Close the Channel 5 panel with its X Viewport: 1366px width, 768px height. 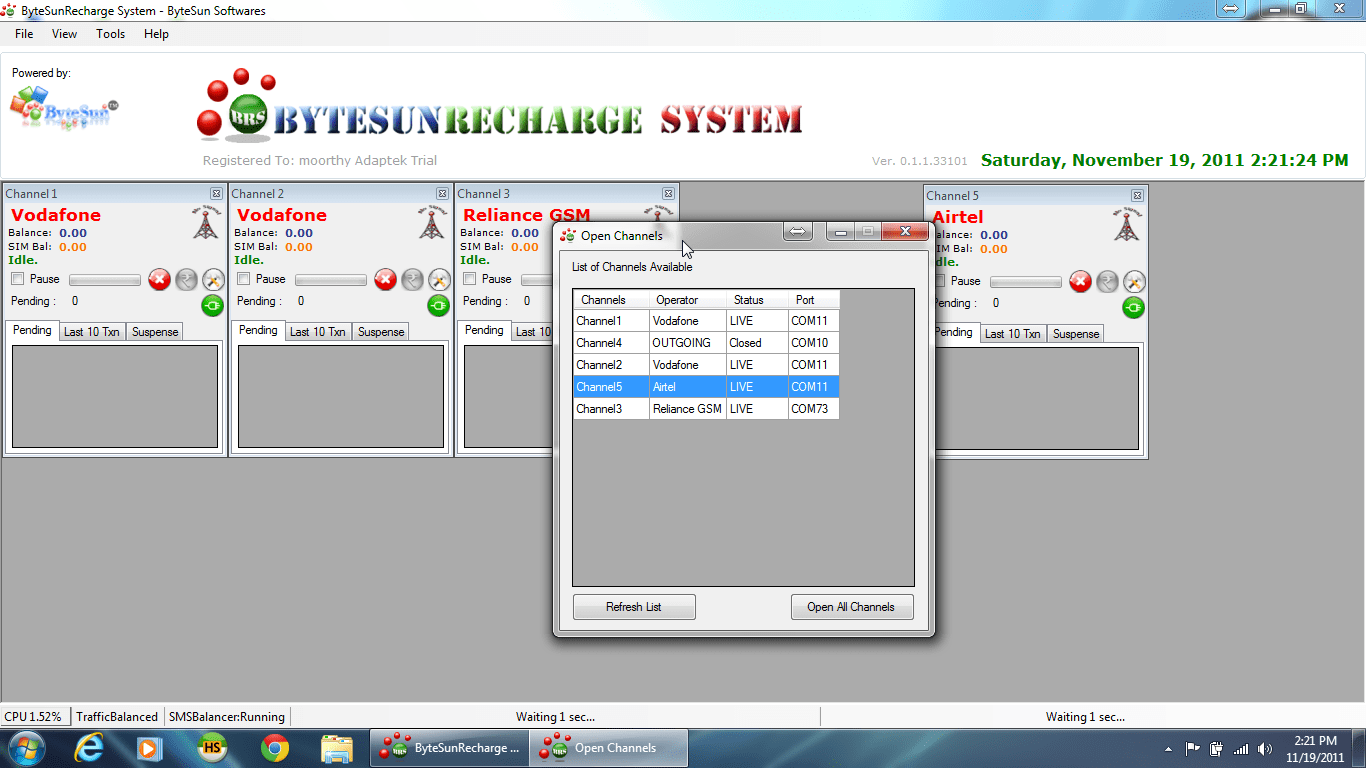coord(1137,195)
